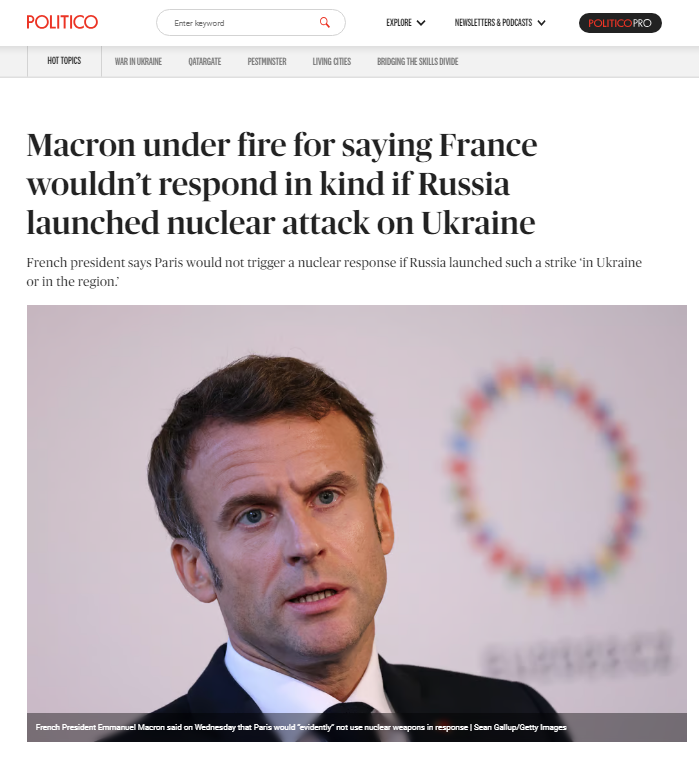The width and height of the screenshot is (699, 760).
Task: Focus the Enter keyword search field
Action: [251, 23]
